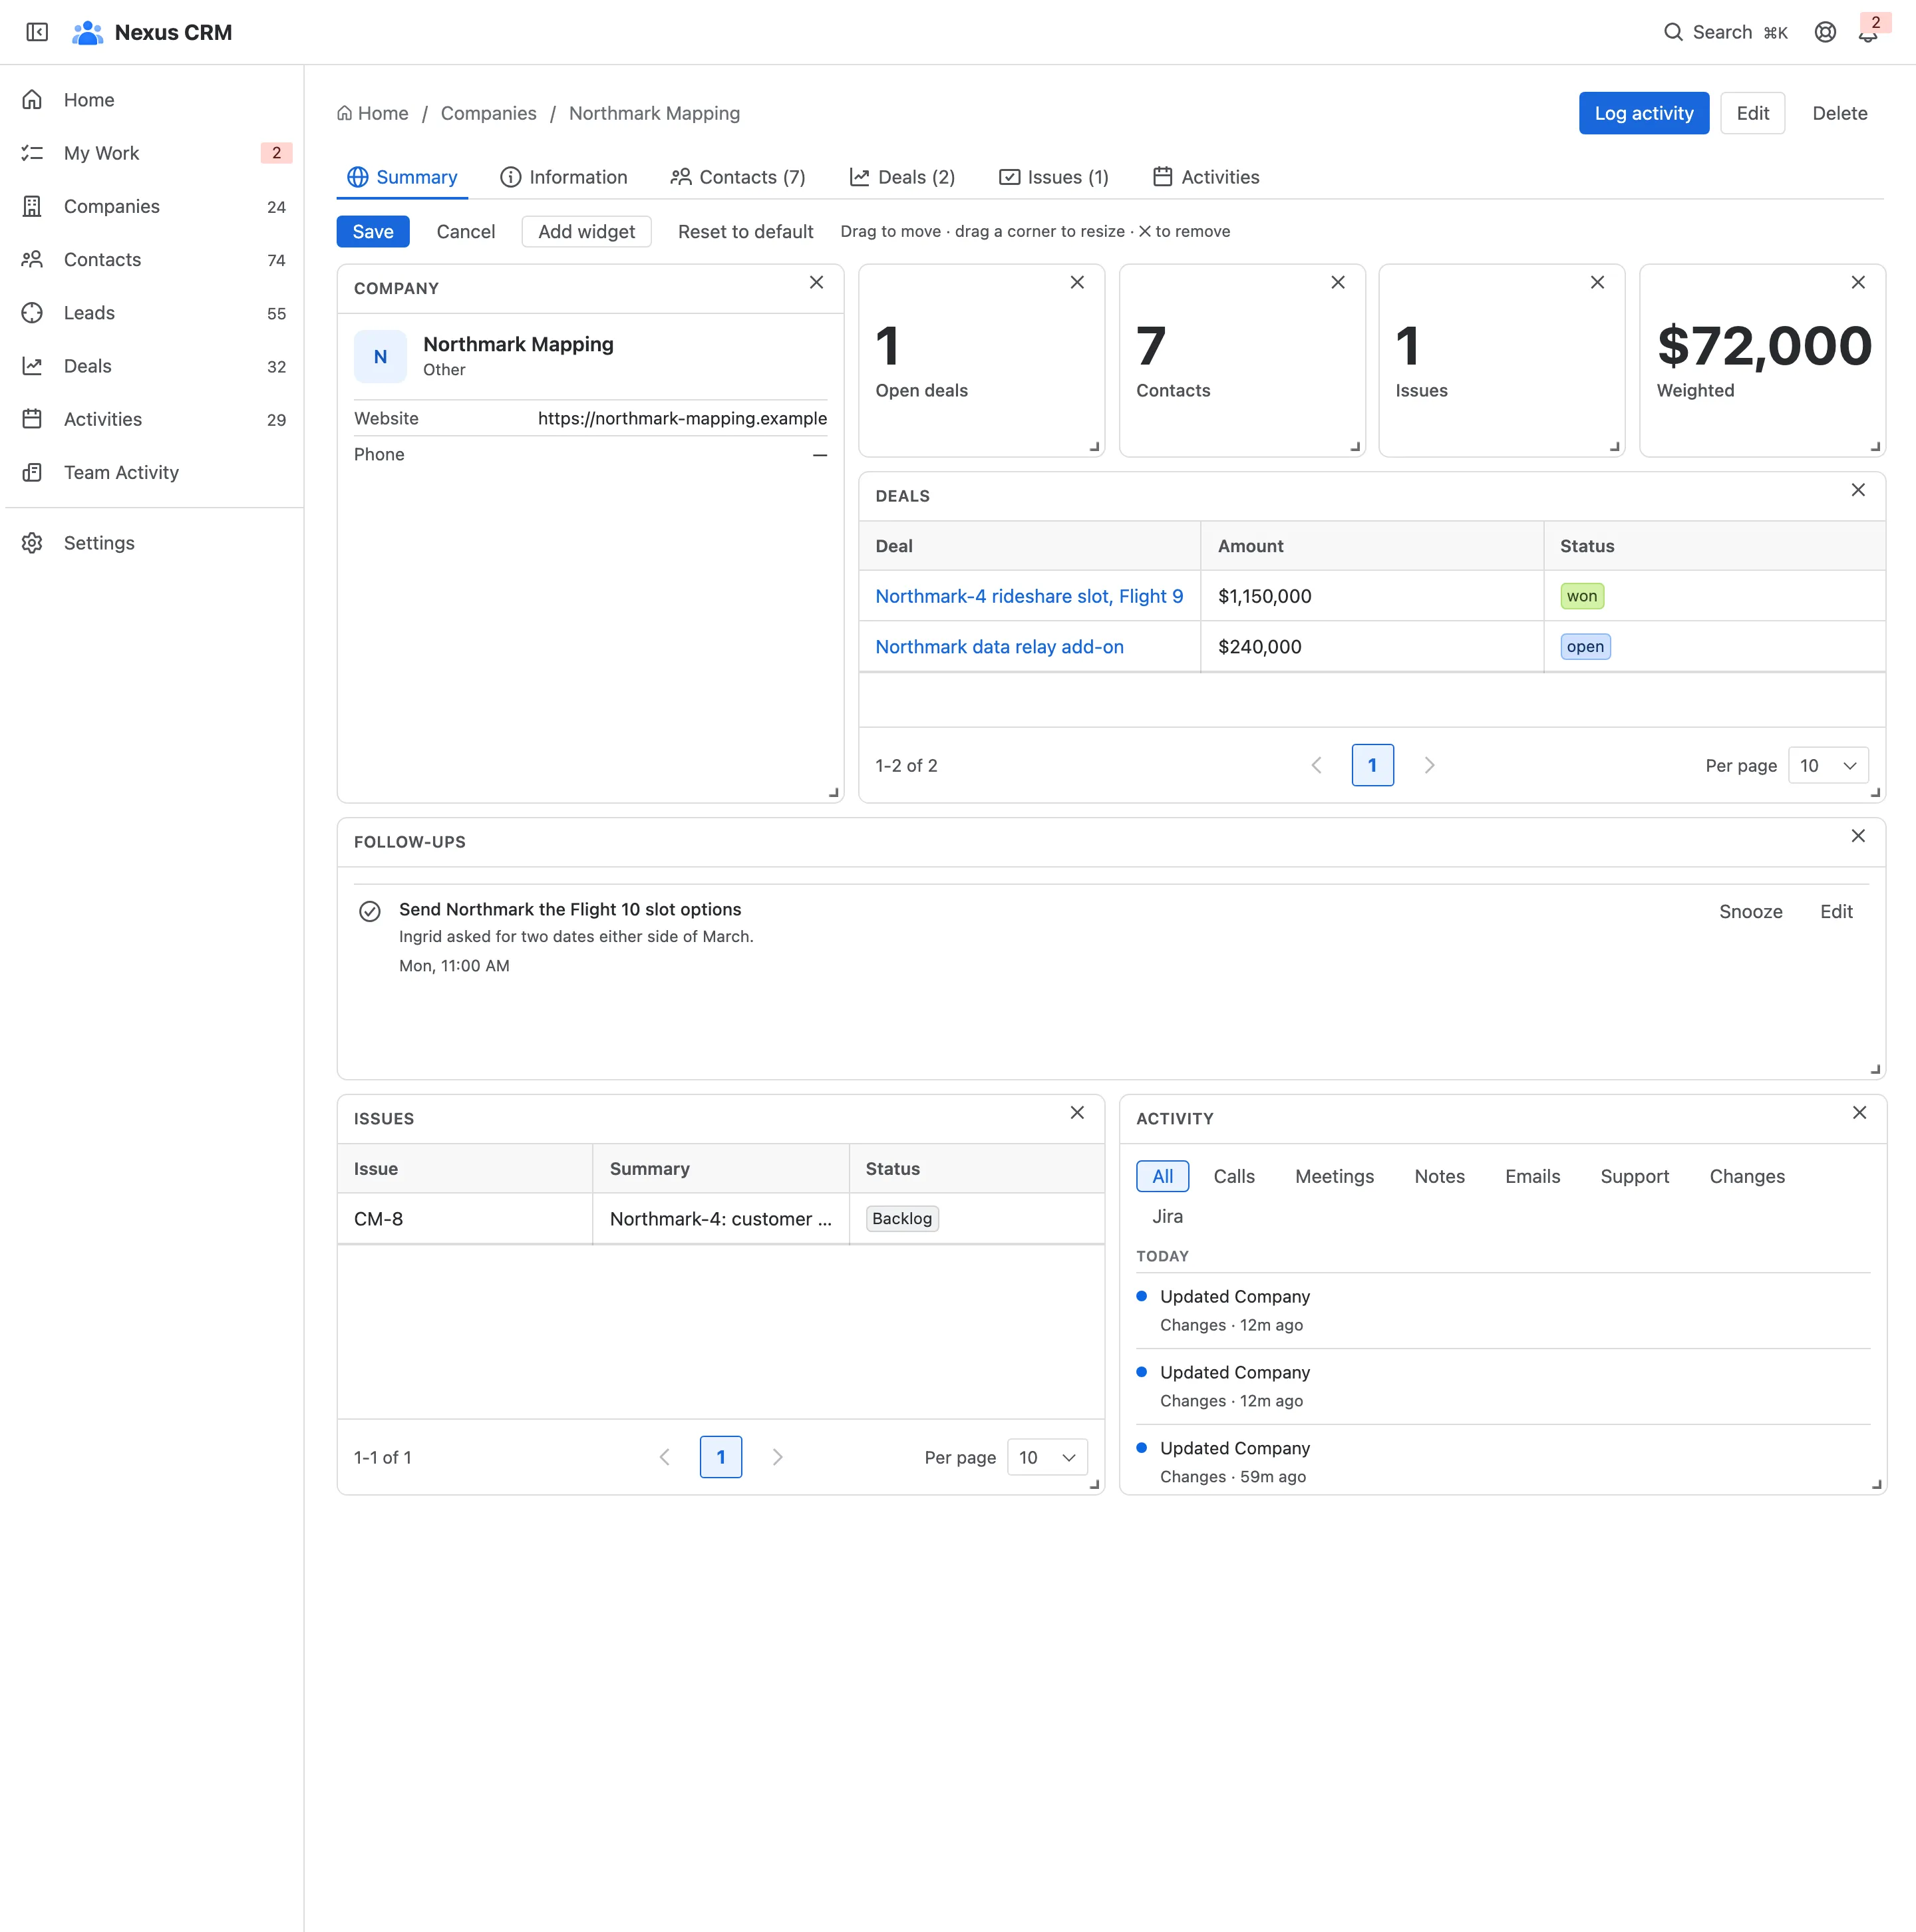This screenshot has width=1916, height=1932.
Task: Open the Issues widget Per page dropdown
Action: tap(1047, 1458)
